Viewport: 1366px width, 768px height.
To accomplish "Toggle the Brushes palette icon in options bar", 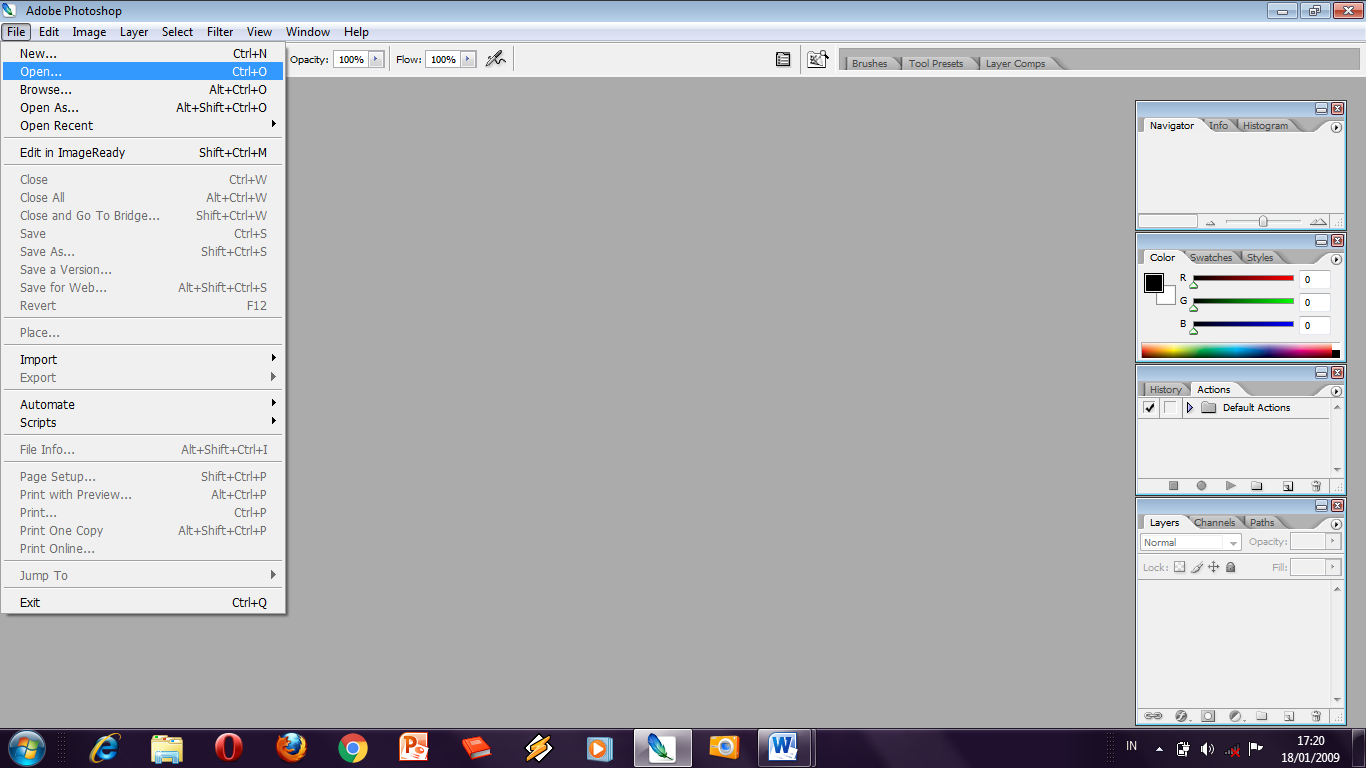I will point(783,59).
